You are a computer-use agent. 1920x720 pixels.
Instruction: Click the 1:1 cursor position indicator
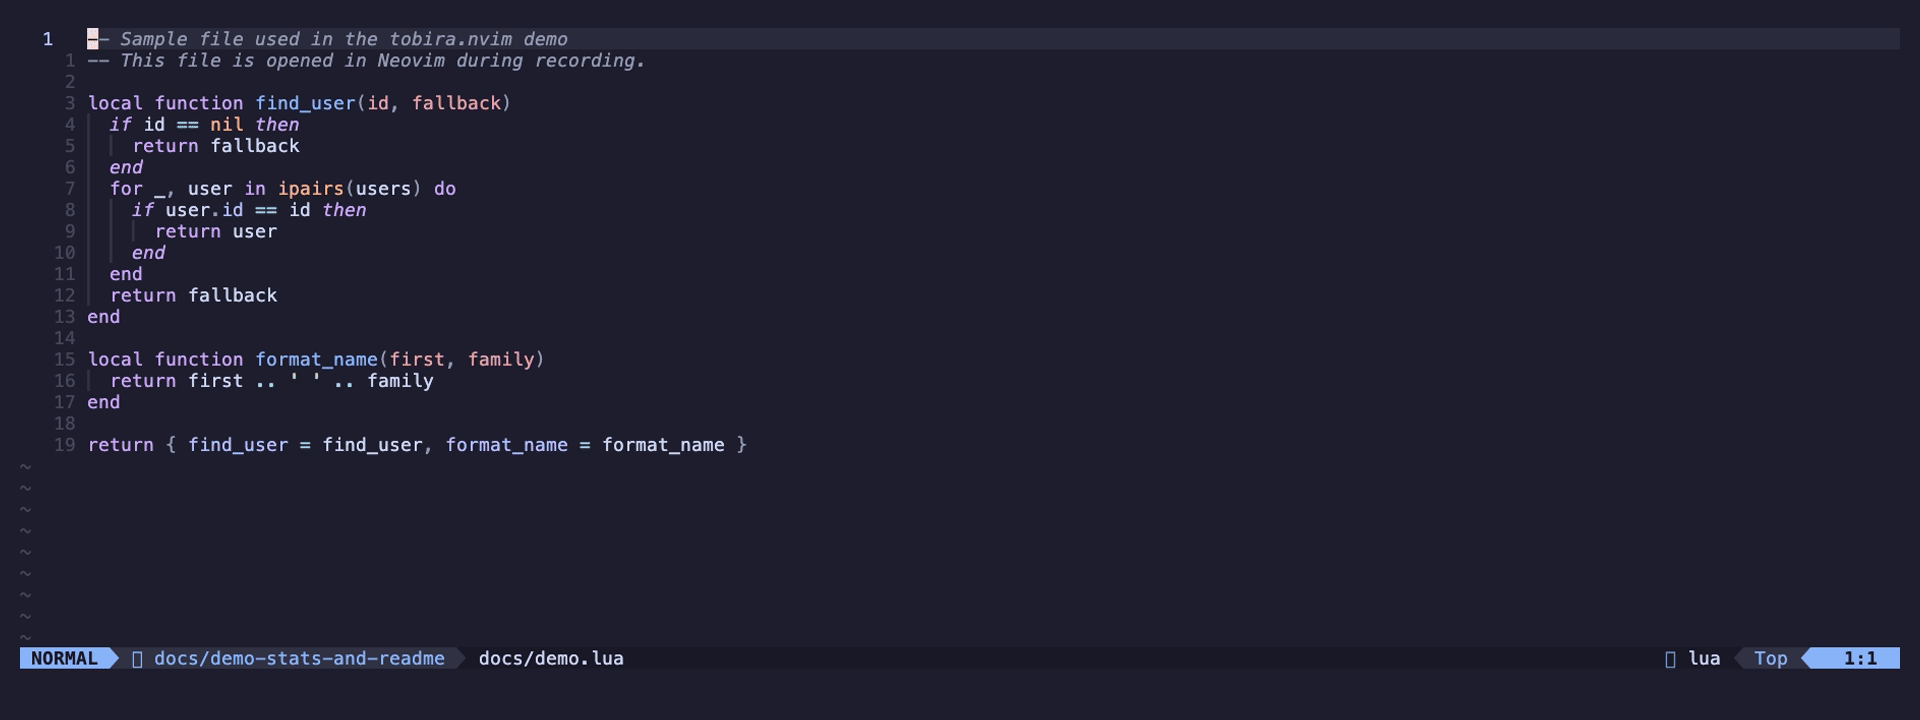1860,658
